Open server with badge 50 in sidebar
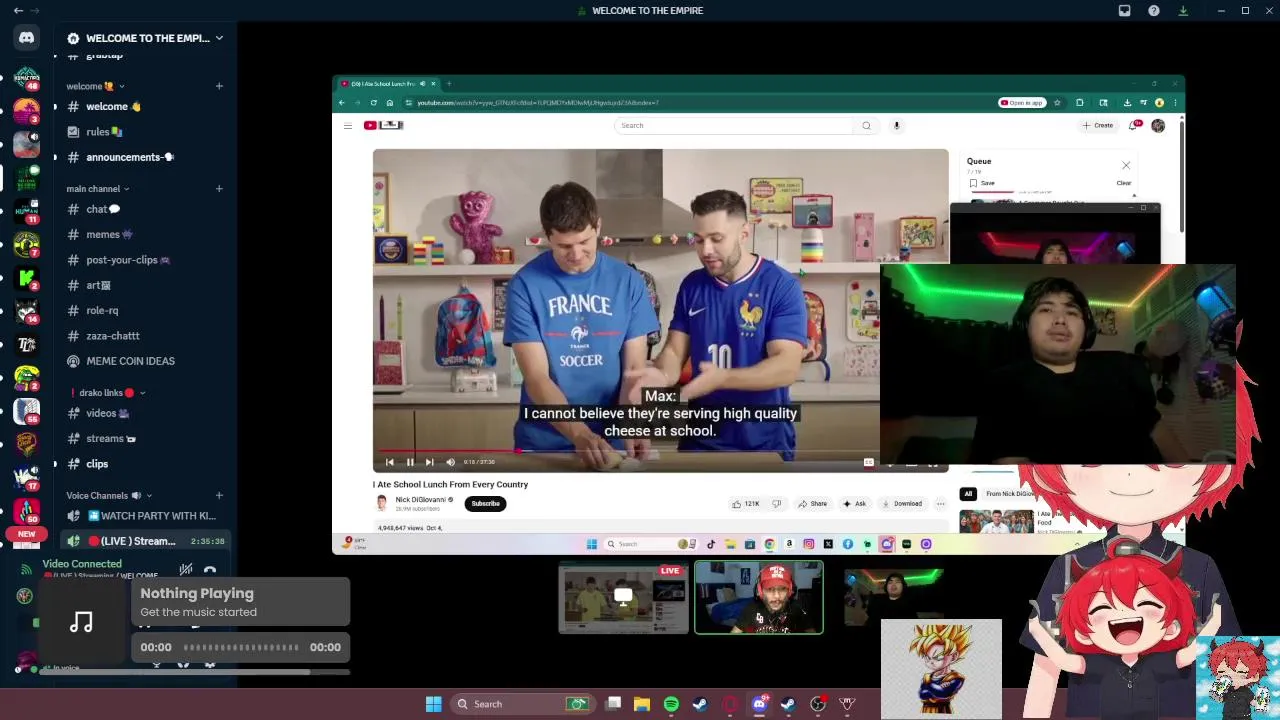This screenshot has width=1280, height=720. (27, 512)
